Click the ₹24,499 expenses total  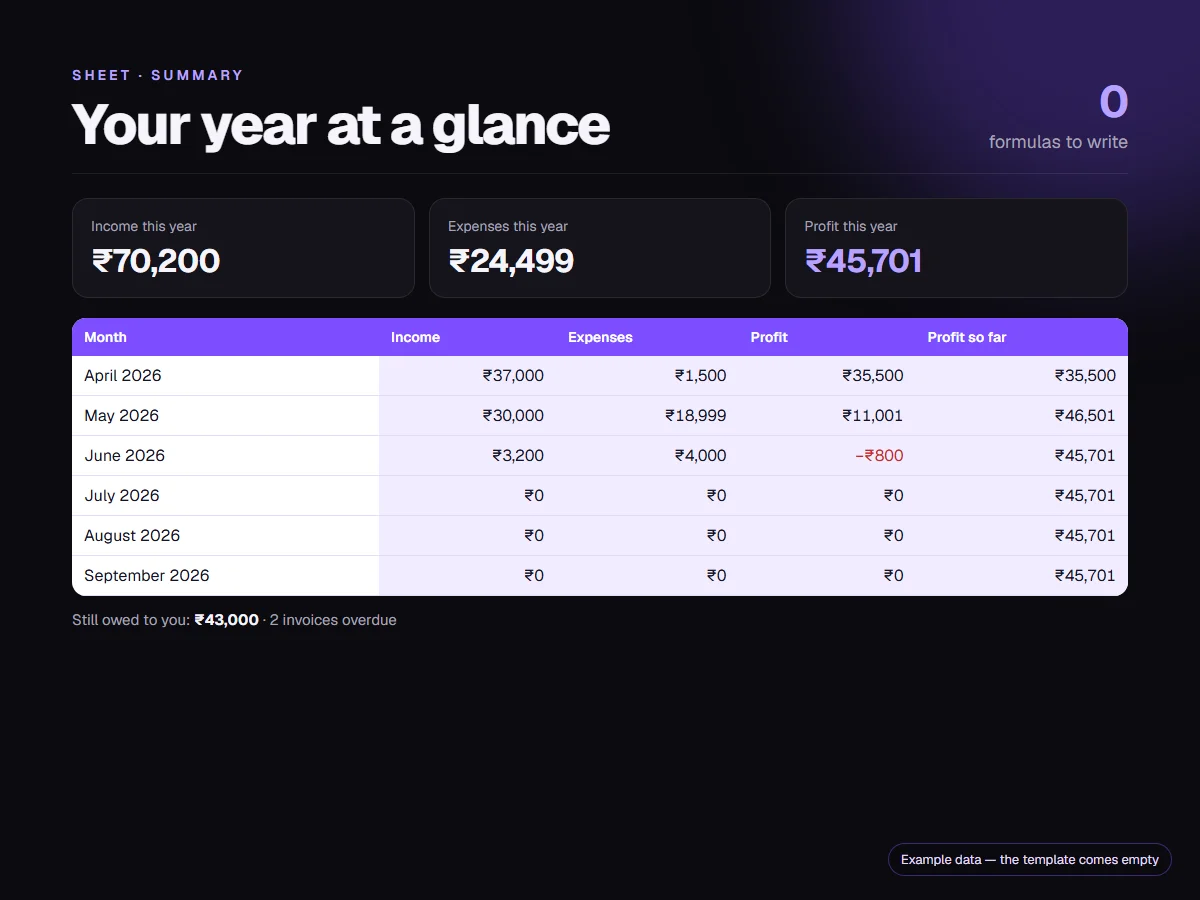[511, 261]
